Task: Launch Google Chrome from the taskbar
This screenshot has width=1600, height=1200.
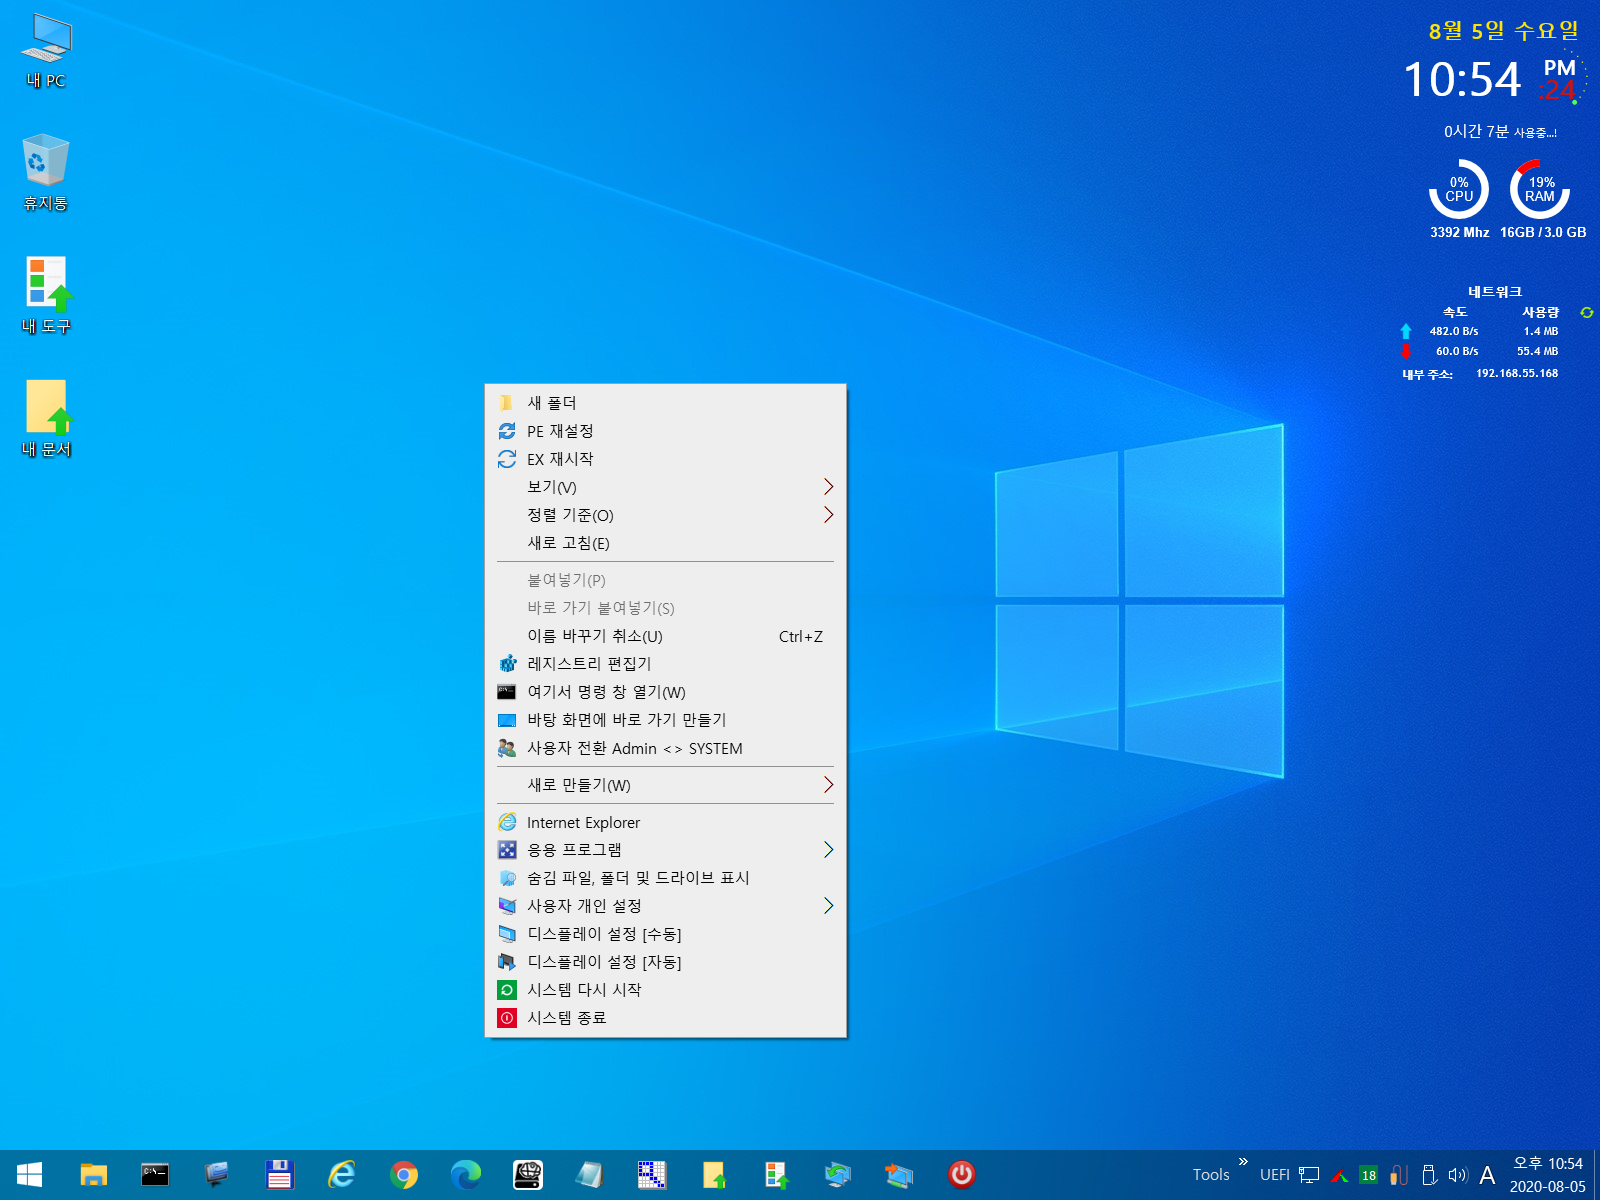Action: point(404,1175)
